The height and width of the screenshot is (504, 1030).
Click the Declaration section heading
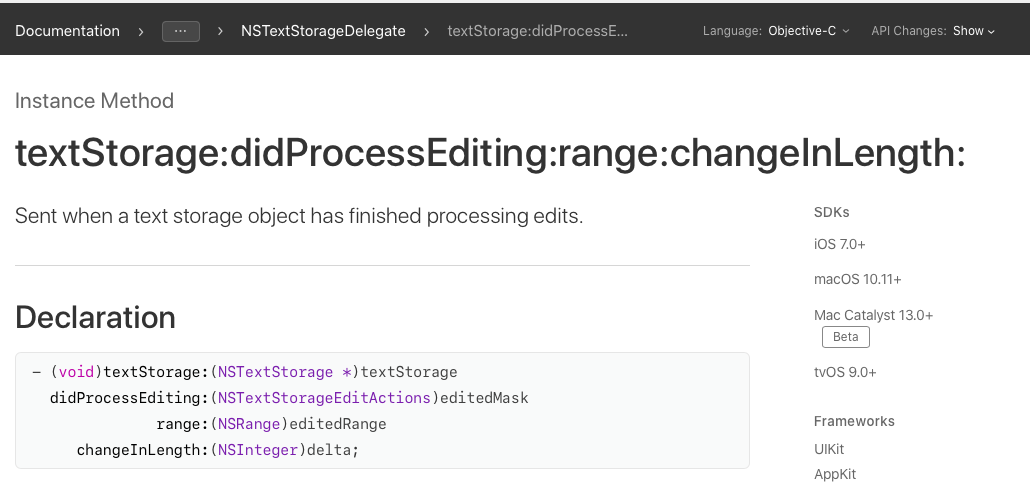[x=96, y=317]
